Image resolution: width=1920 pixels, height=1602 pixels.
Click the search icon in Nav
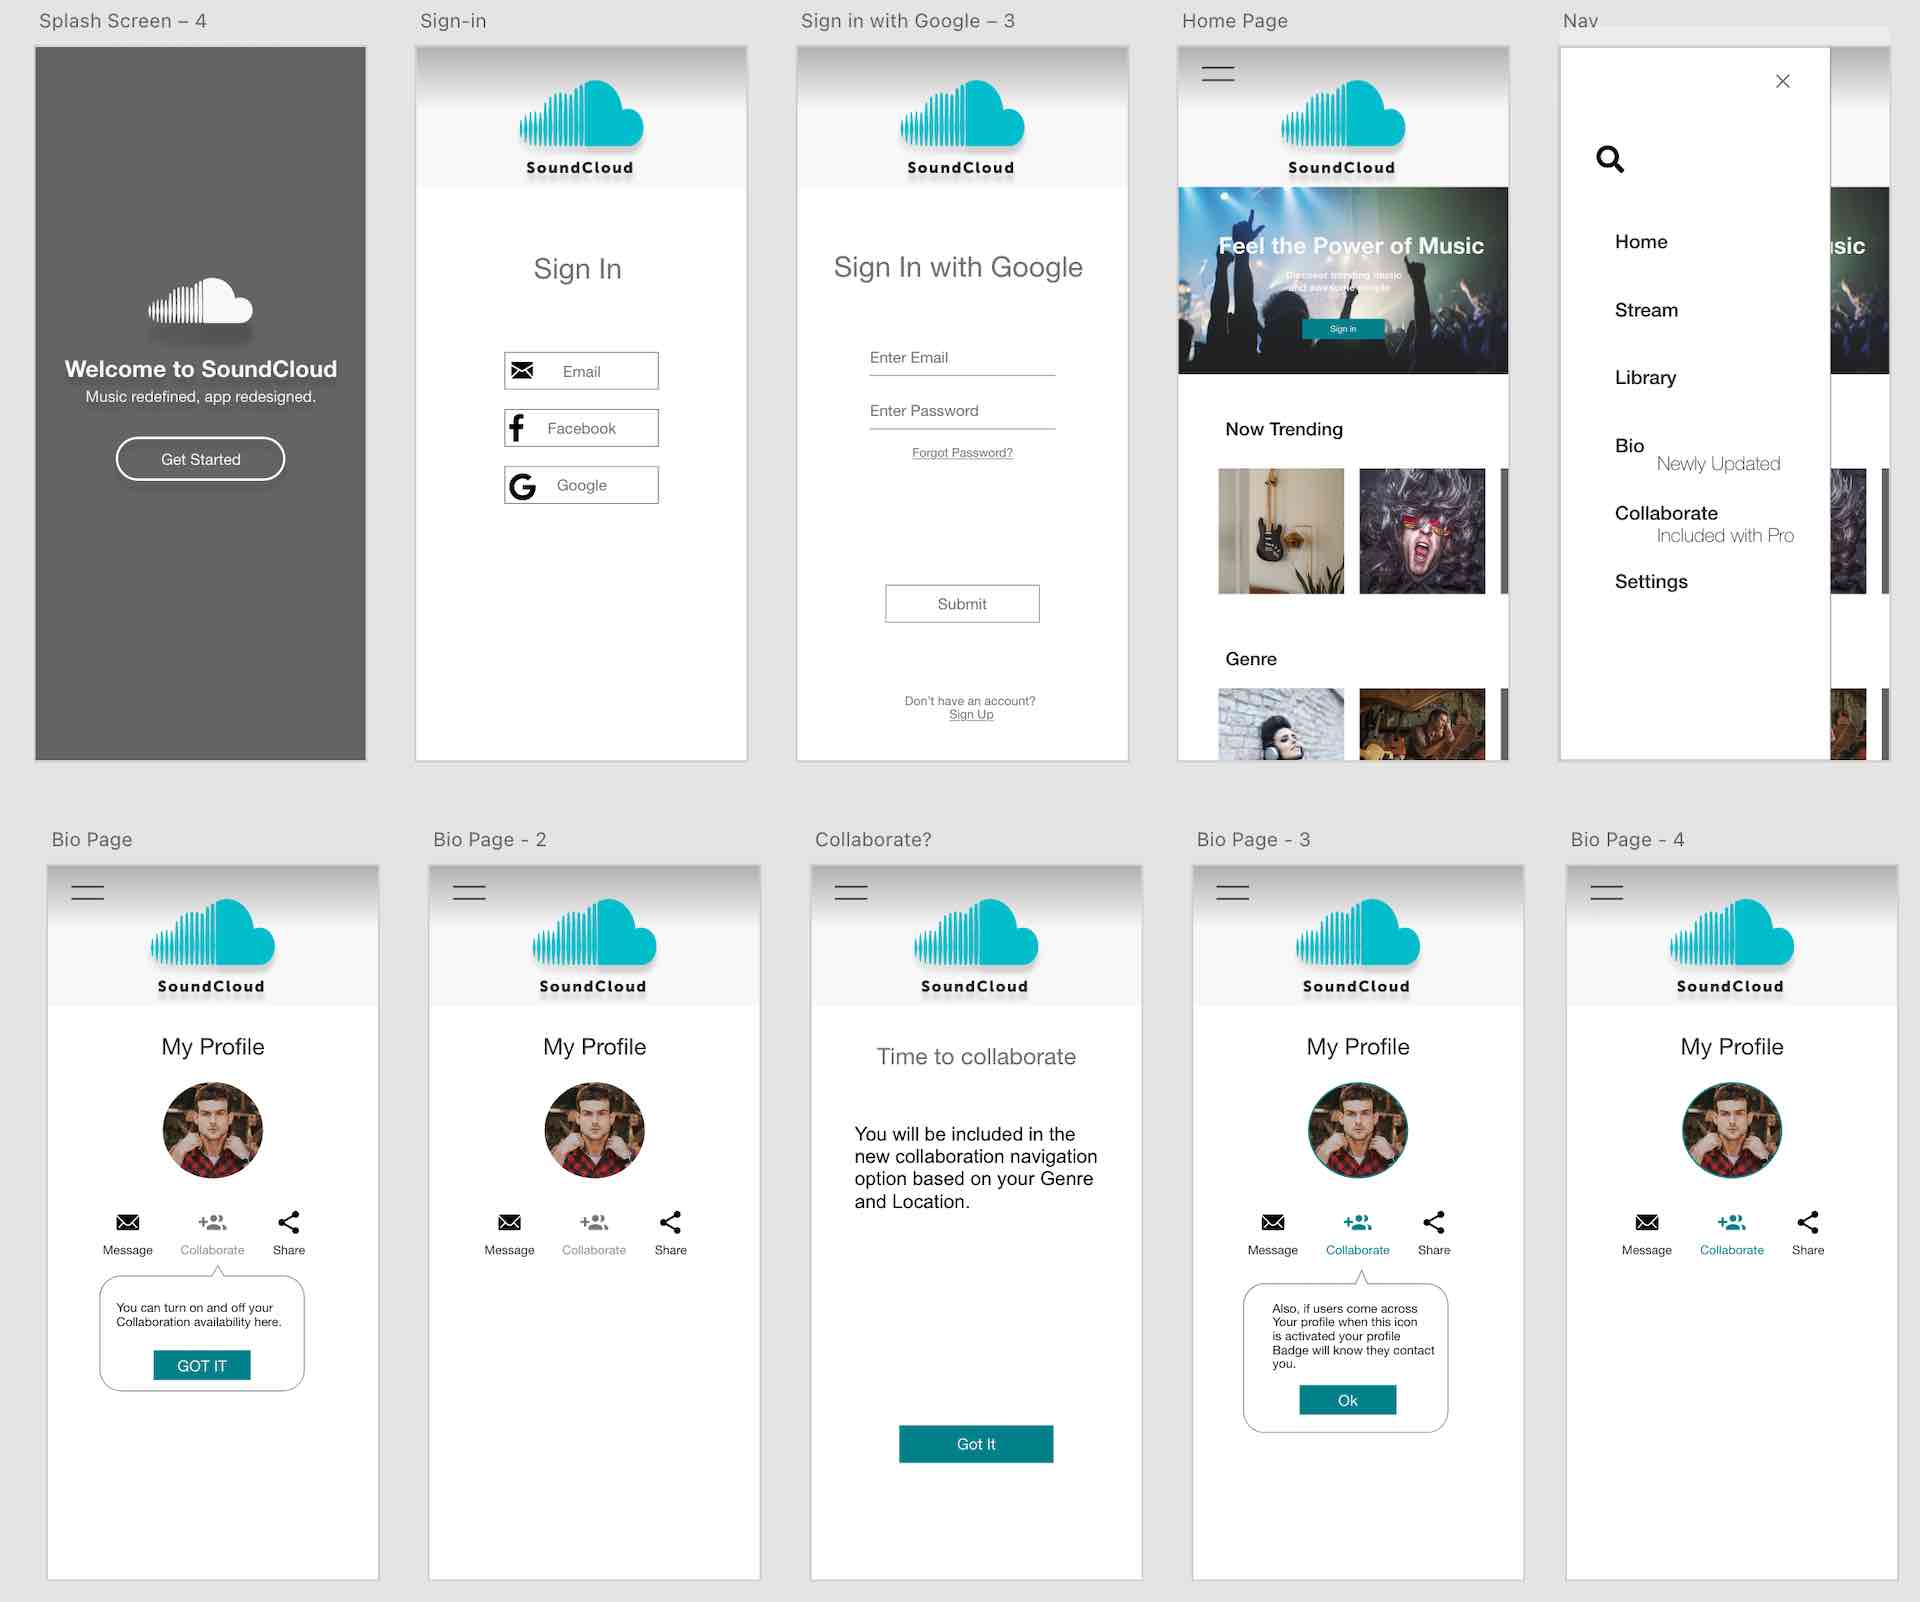point(1610,159)
